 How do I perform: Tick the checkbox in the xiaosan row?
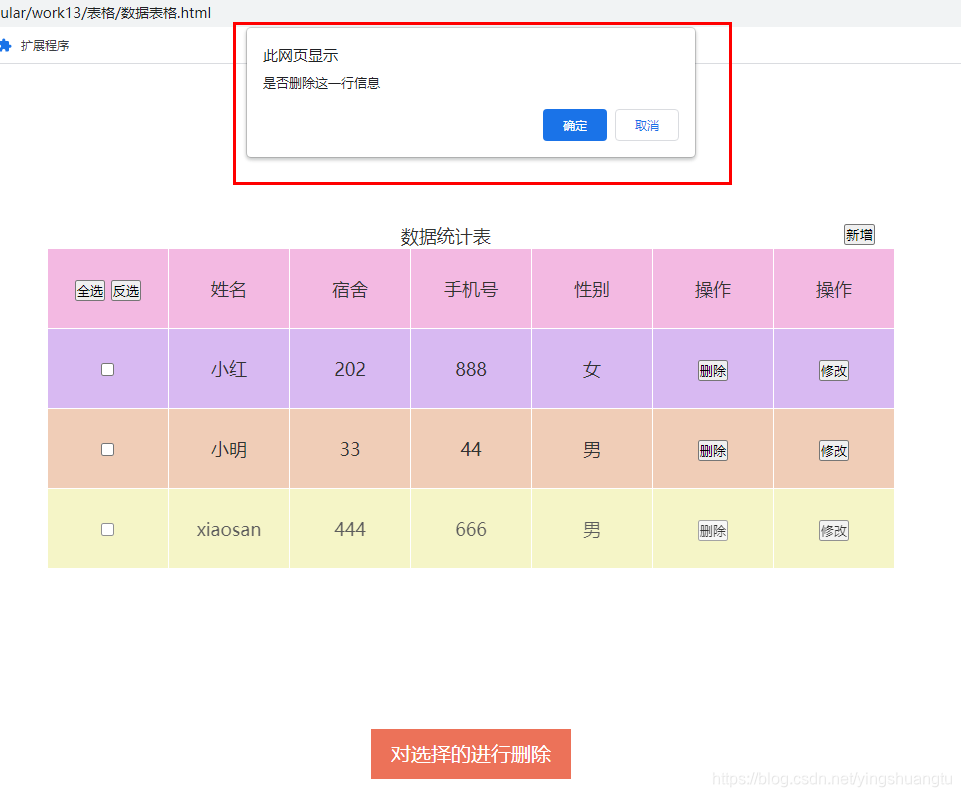[107, 529]
